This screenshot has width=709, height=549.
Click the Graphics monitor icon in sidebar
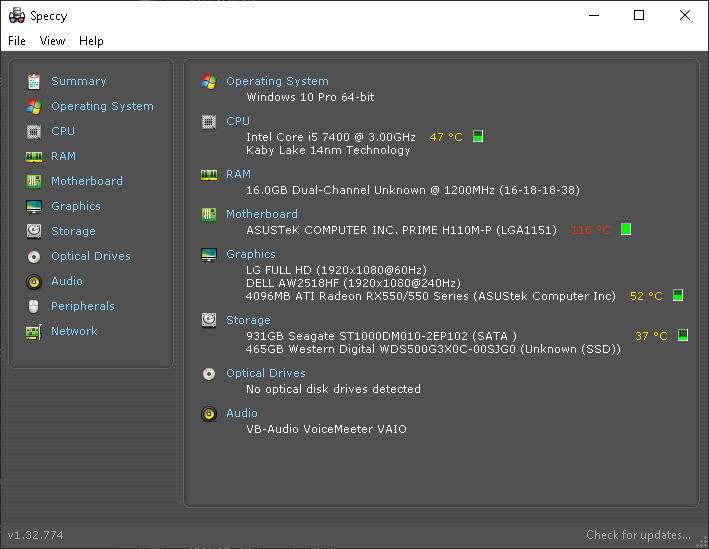34,207
